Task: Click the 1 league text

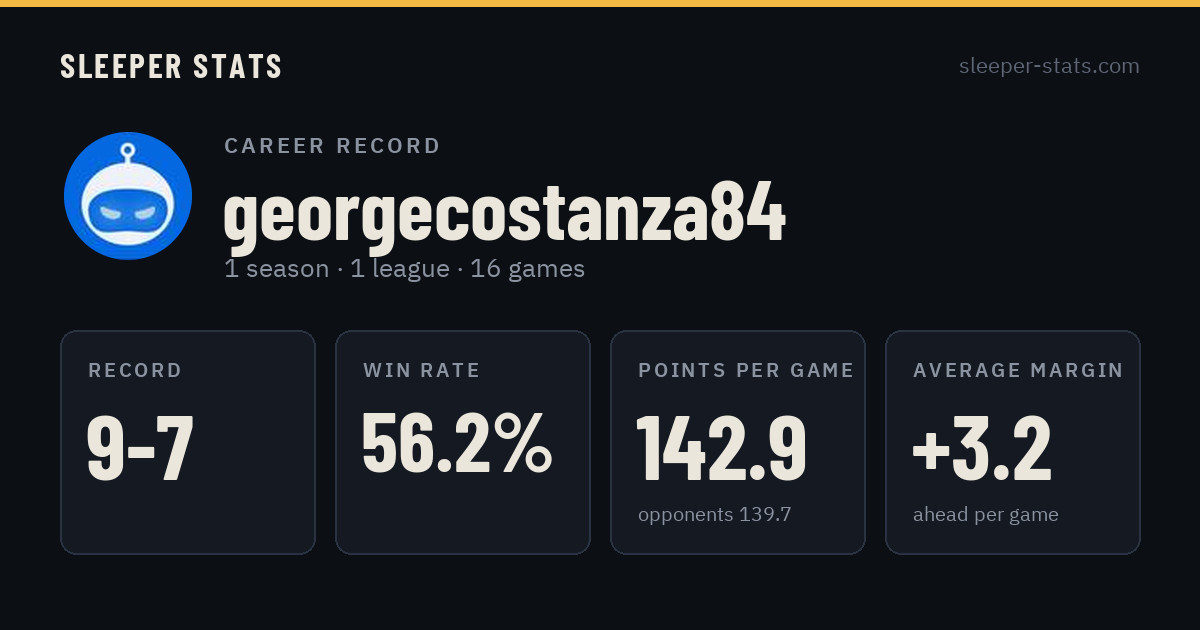Action: click(x=400, y=269)
